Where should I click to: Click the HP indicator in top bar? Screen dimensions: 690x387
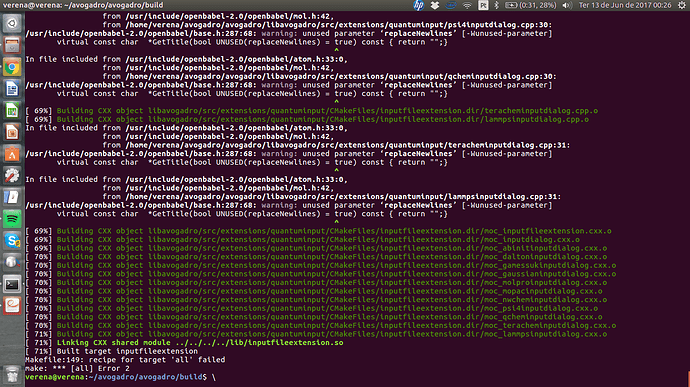point(418,5)
